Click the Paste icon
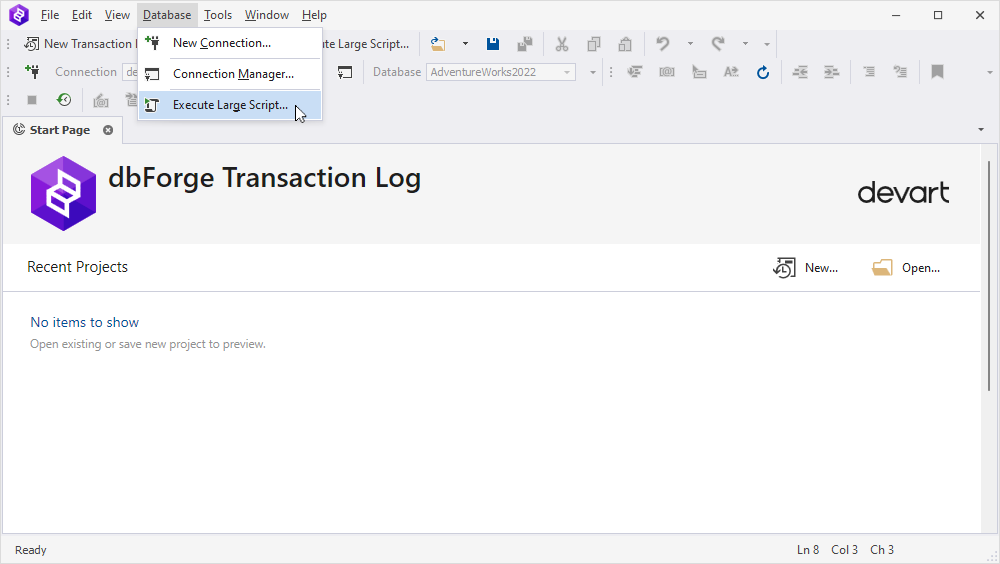 [x=625, y=44]
